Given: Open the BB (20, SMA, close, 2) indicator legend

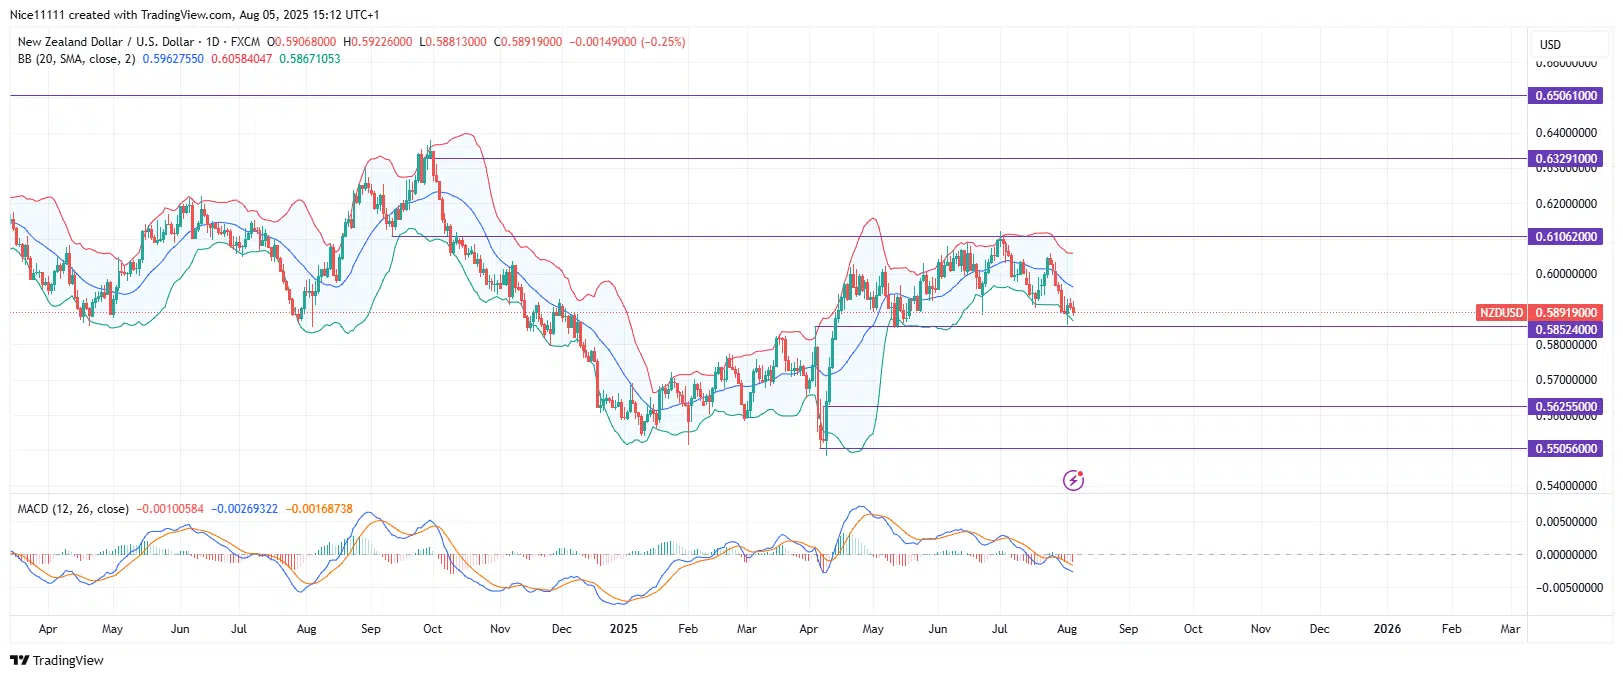Looking at the screenshot, I should (76, 59).
